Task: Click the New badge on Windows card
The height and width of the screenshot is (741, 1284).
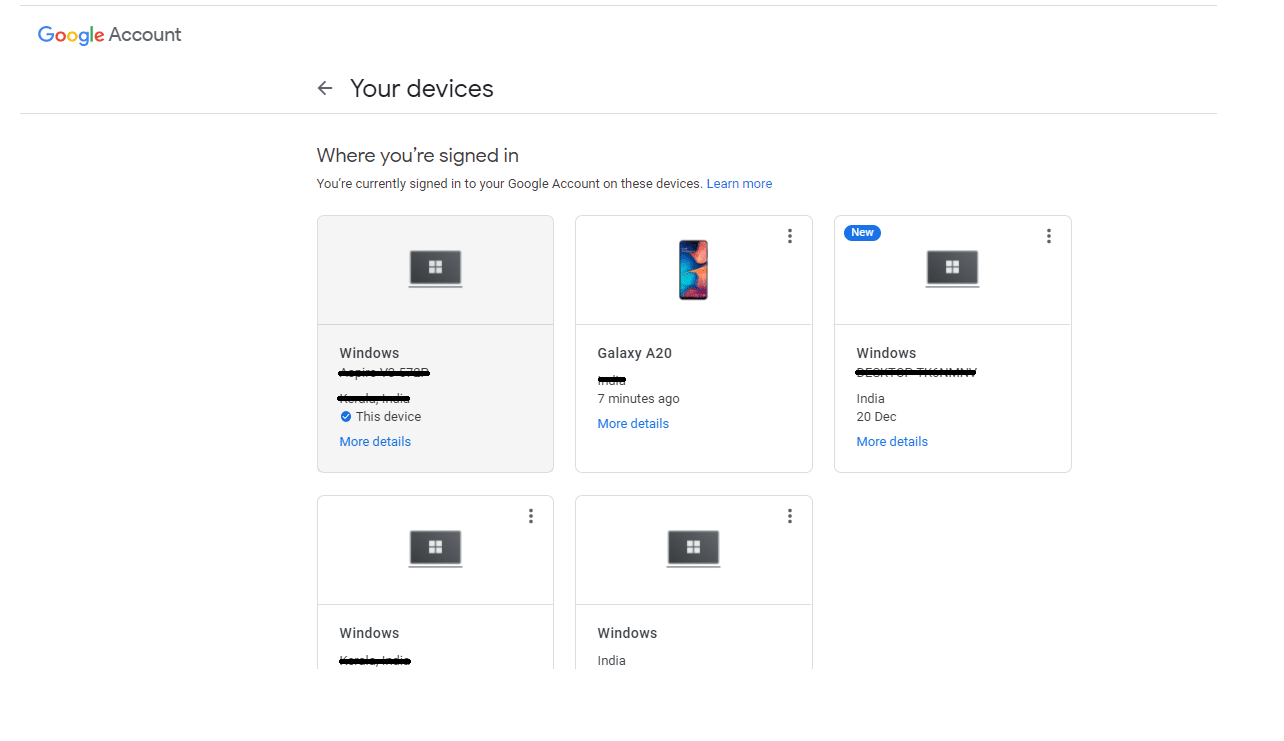Action: point(862,233)
